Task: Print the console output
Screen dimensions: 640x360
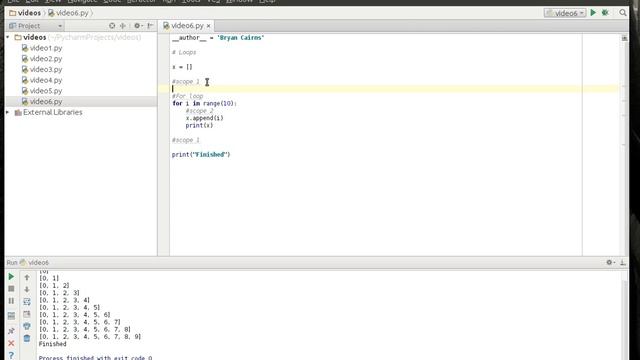Action: click(x=27, y=326)
